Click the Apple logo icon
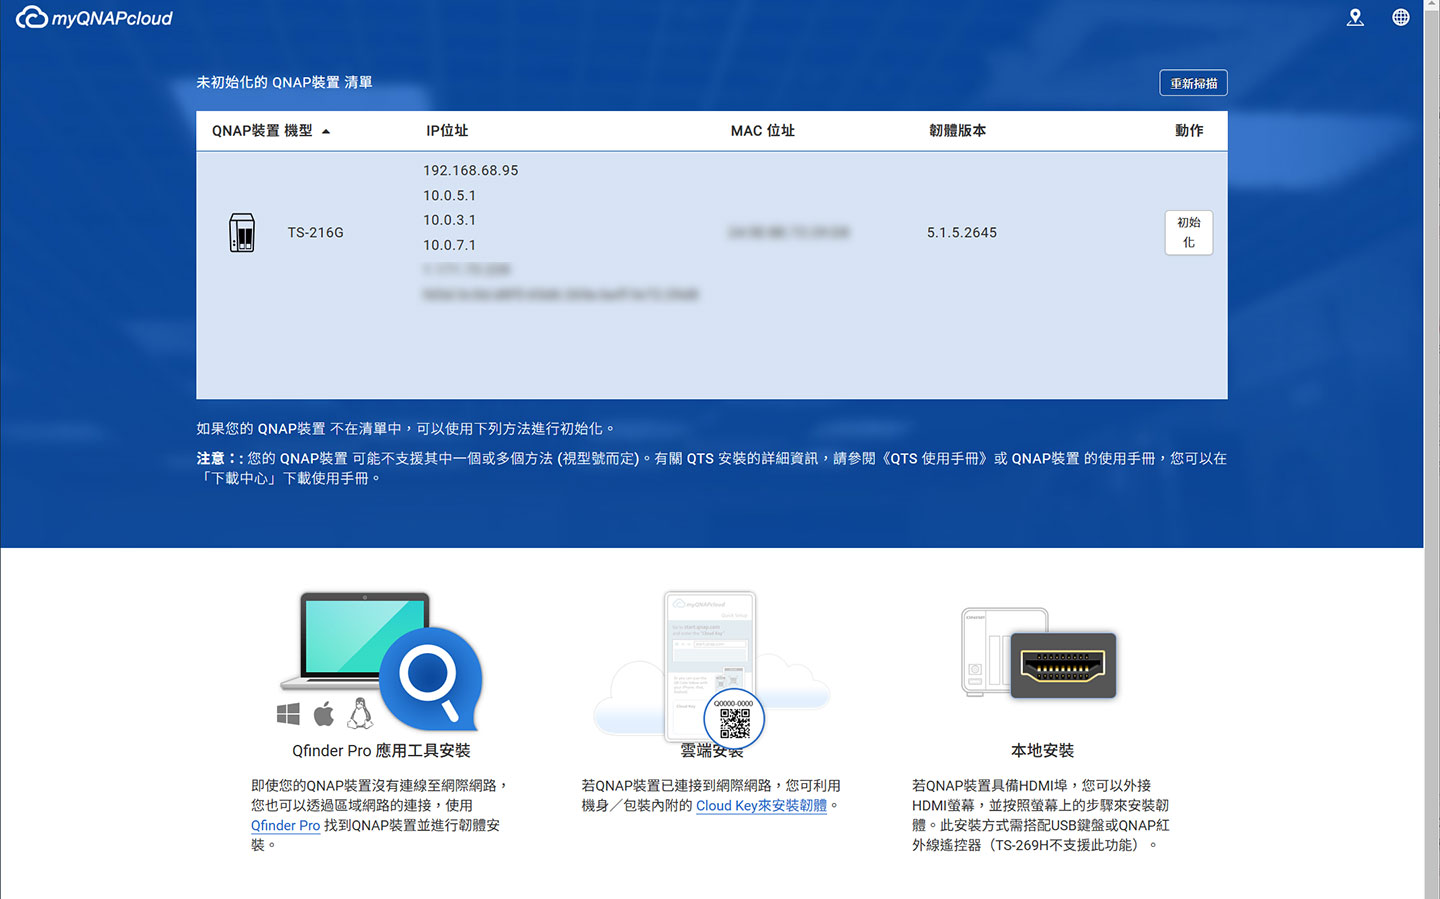This screenshot has width=1440, height=899. (324, 714)
